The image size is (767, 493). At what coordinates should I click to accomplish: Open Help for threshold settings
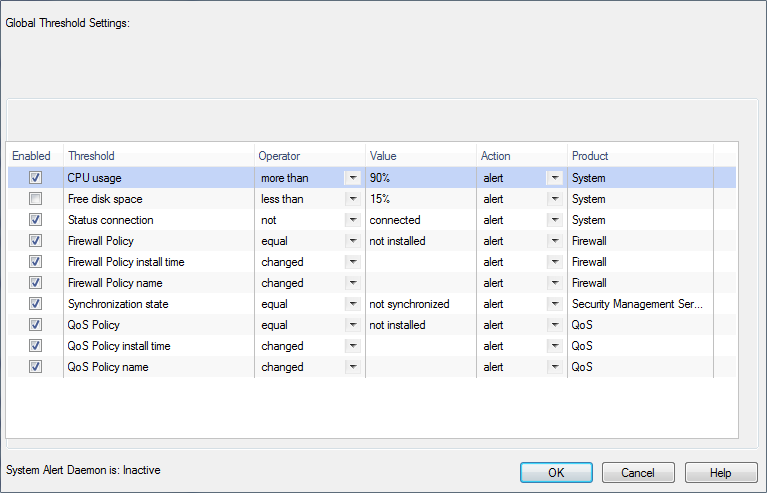(720, 472)
